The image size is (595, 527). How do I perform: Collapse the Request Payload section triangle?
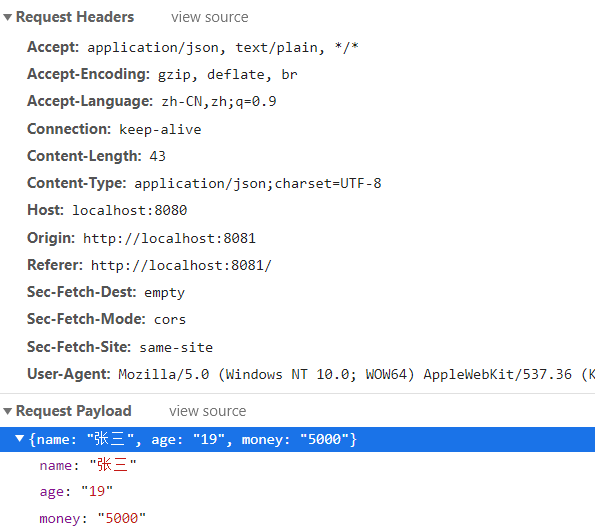tap(8, 411)
